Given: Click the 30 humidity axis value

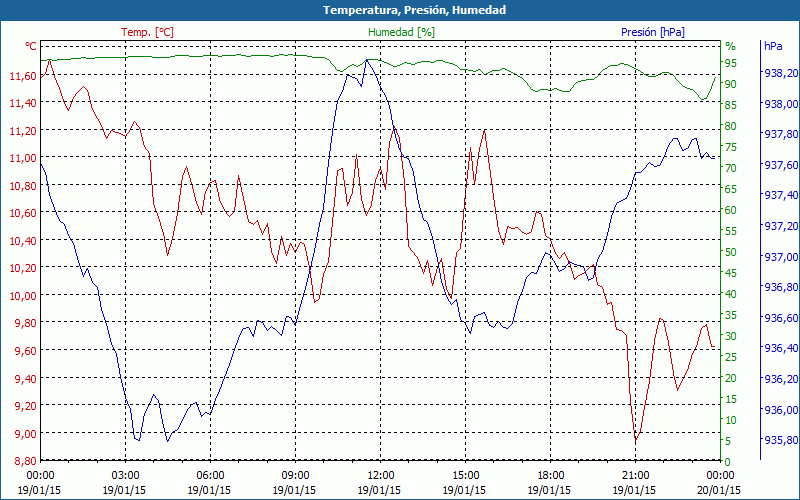Looking at the screenshot, I should coord(731,336).
